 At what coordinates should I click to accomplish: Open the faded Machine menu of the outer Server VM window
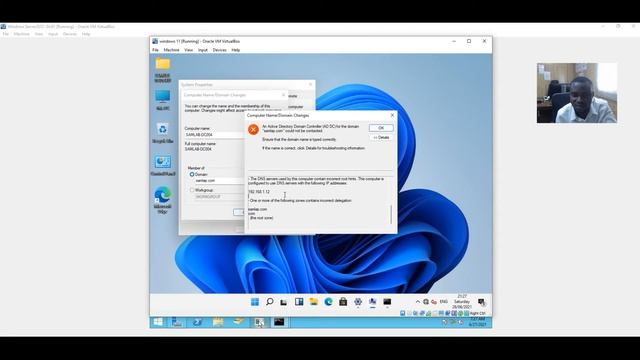[22, 34]
